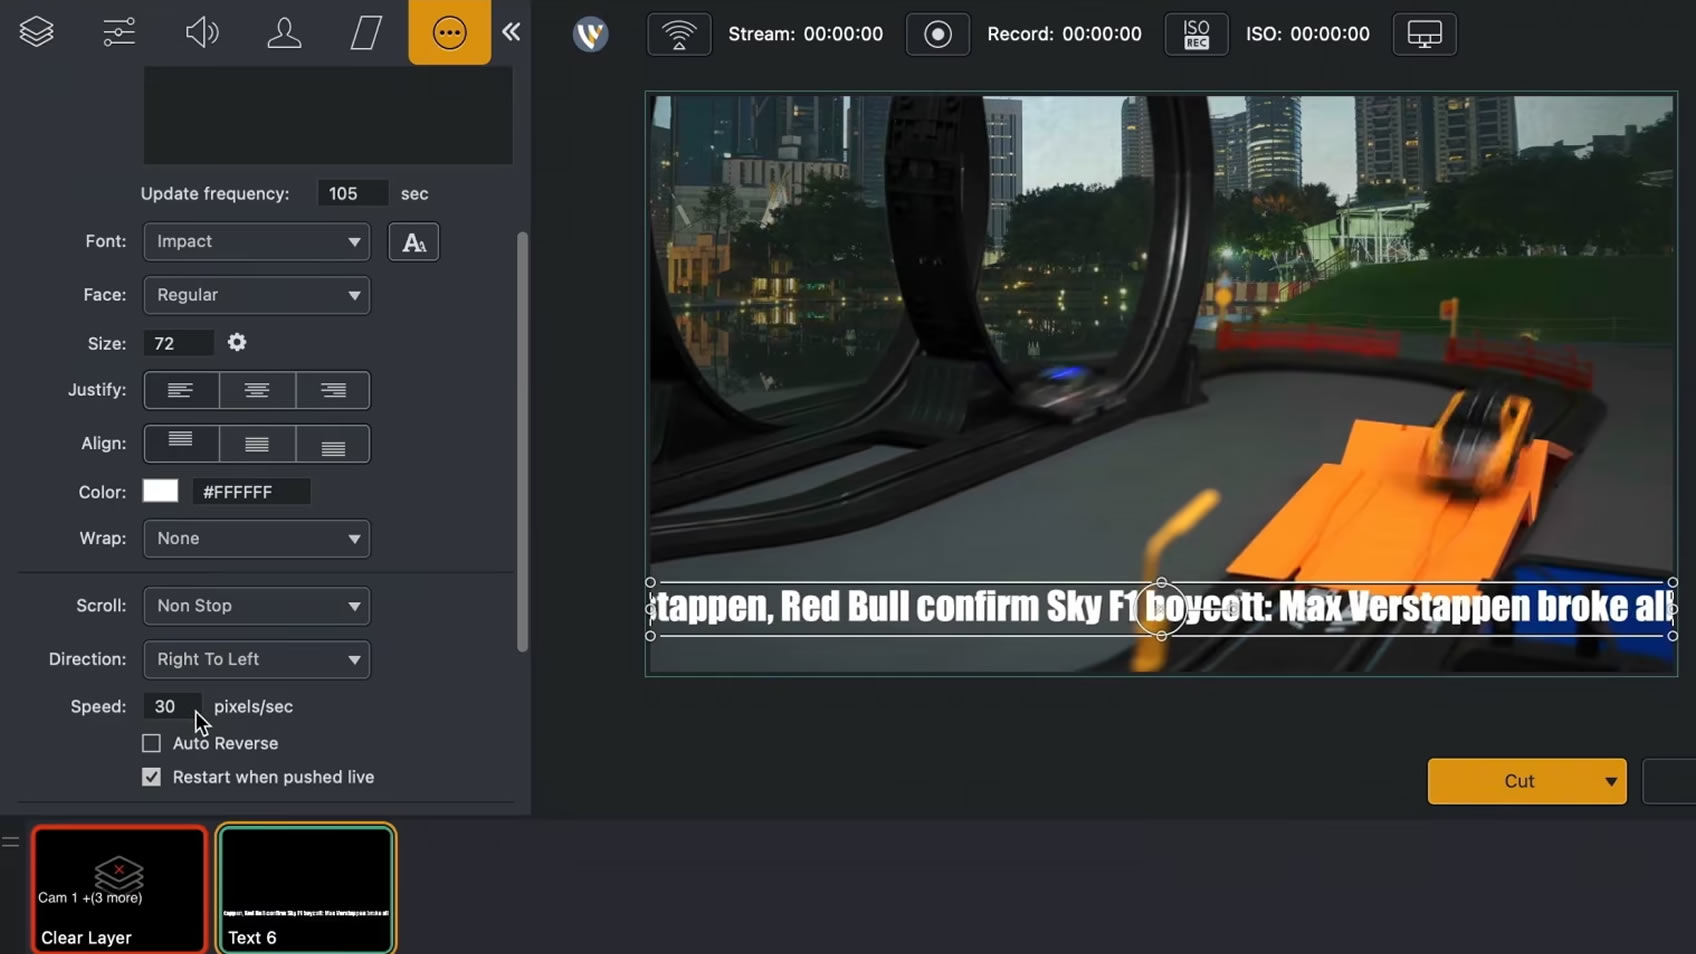
Task: Open the Direction dropdown Right To Left
Action: point(257,660)
